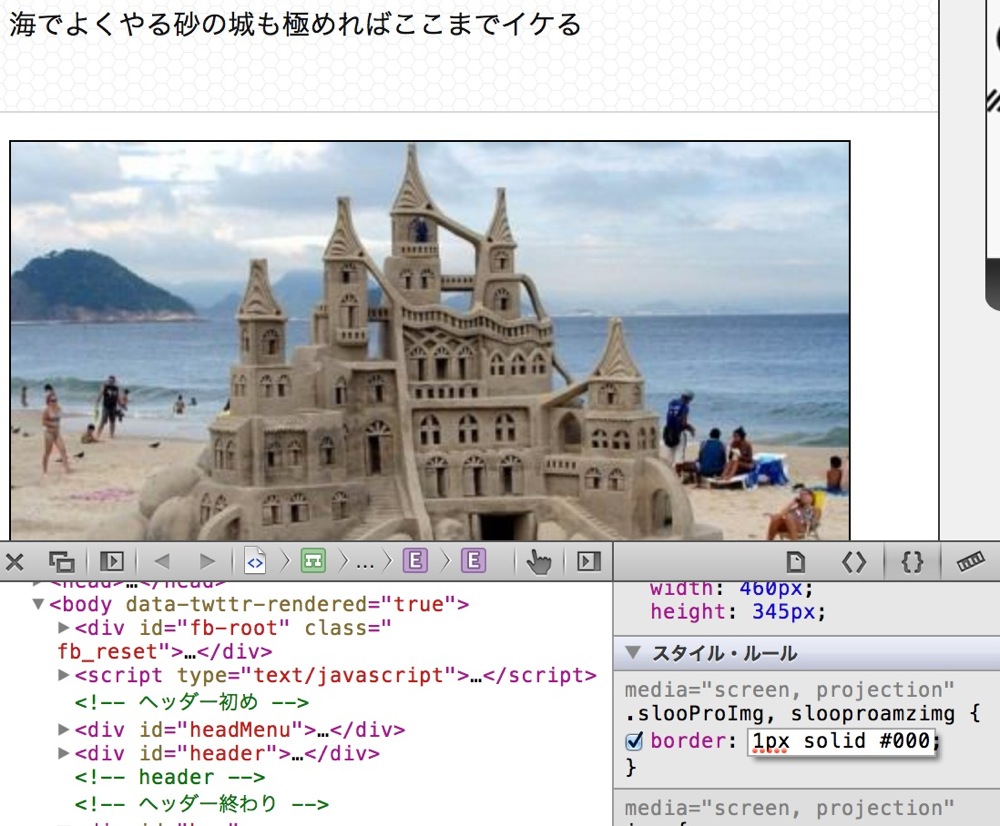Select the ヘッダー終わり comment line
The image size is (1000, 826).
[x=202, y=804]
